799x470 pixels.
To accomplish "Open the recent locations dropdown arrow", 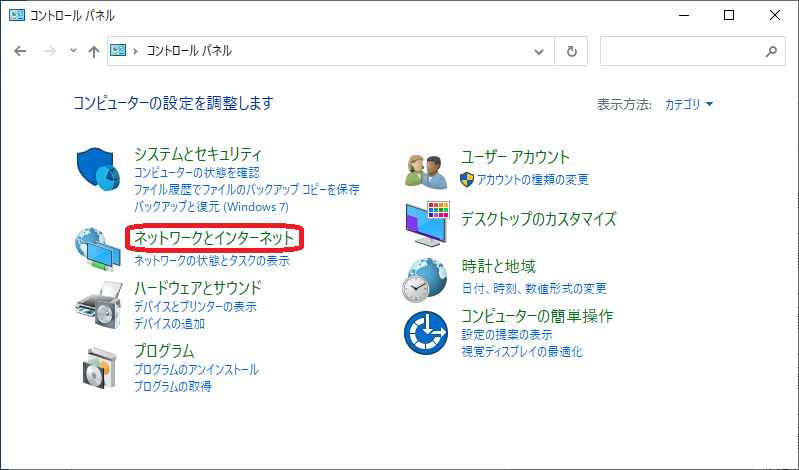I will click(x=73, y=51).
